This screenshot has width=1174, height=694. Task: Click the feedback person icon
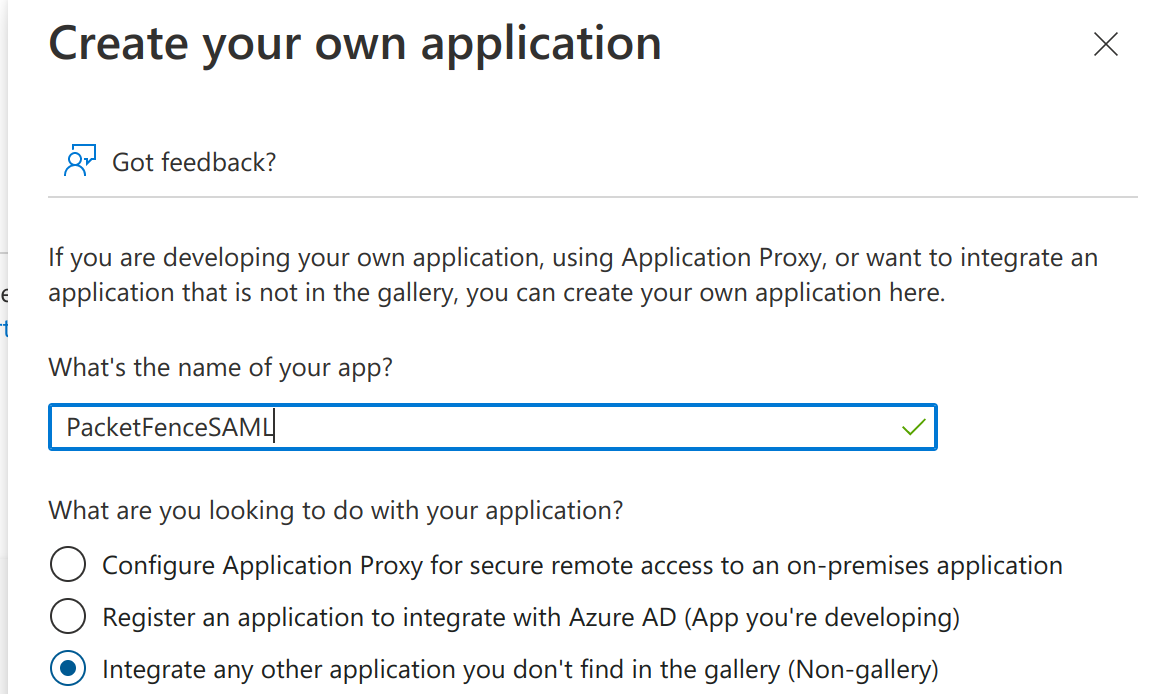[x=79, y=161]
